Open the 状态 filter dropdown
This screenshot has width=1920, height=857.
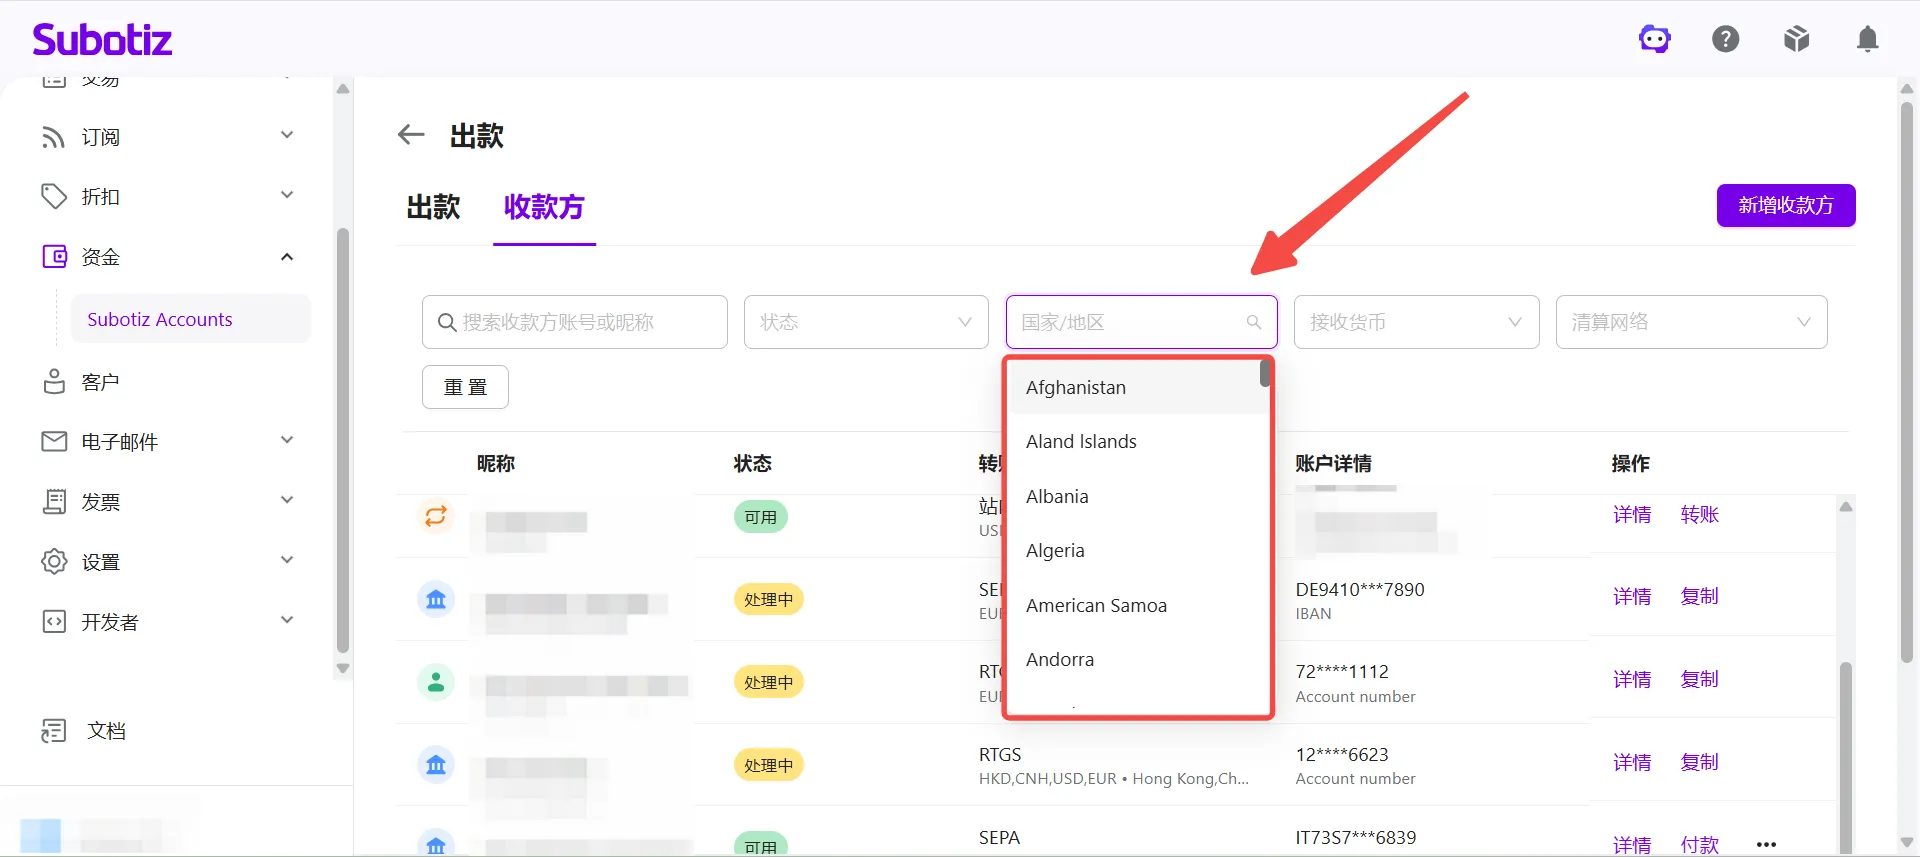tap(866, 322)
